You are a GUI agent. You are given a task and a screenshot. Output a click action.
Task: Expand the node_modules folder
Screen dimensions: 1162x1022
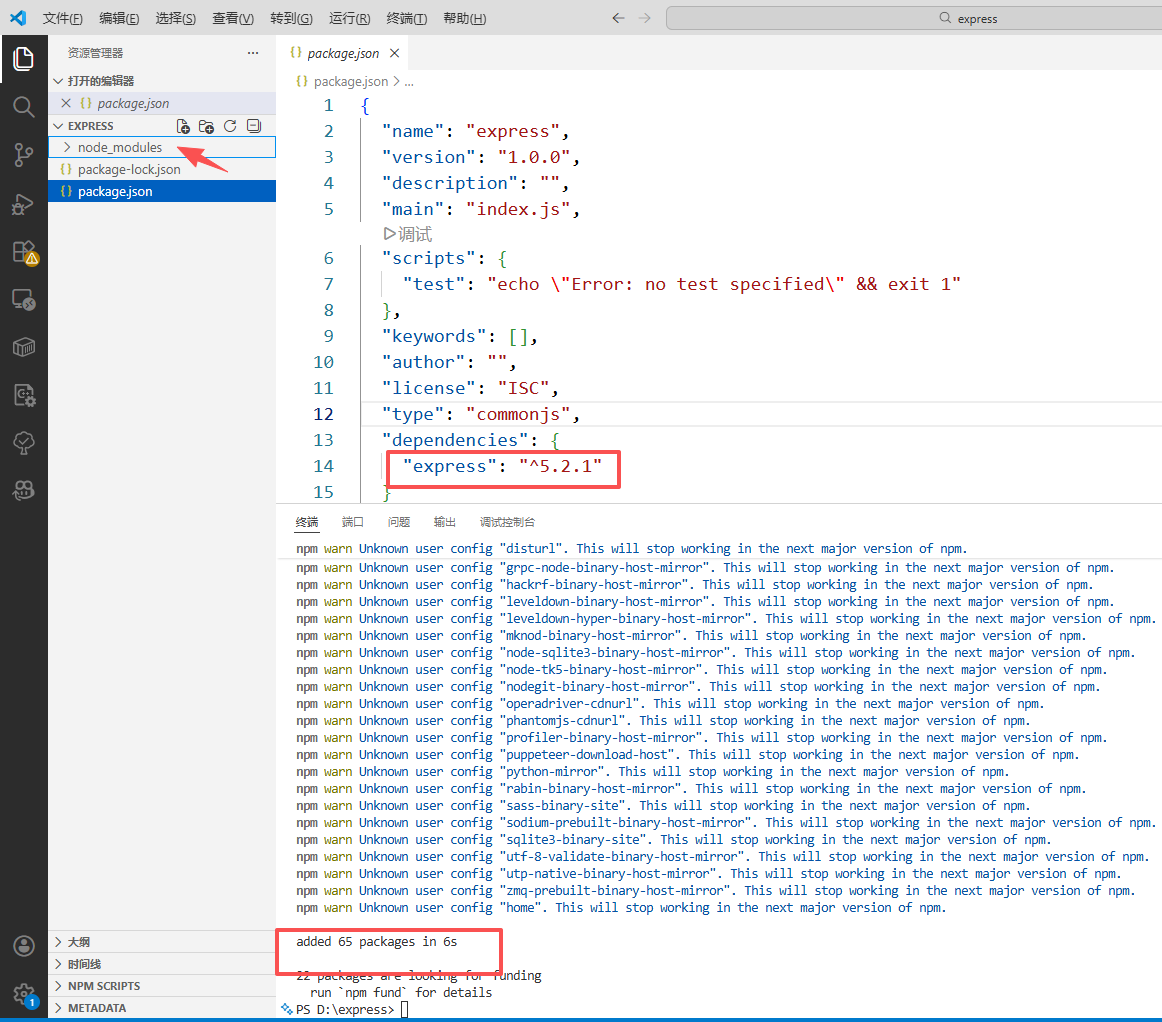click(119, 148)
